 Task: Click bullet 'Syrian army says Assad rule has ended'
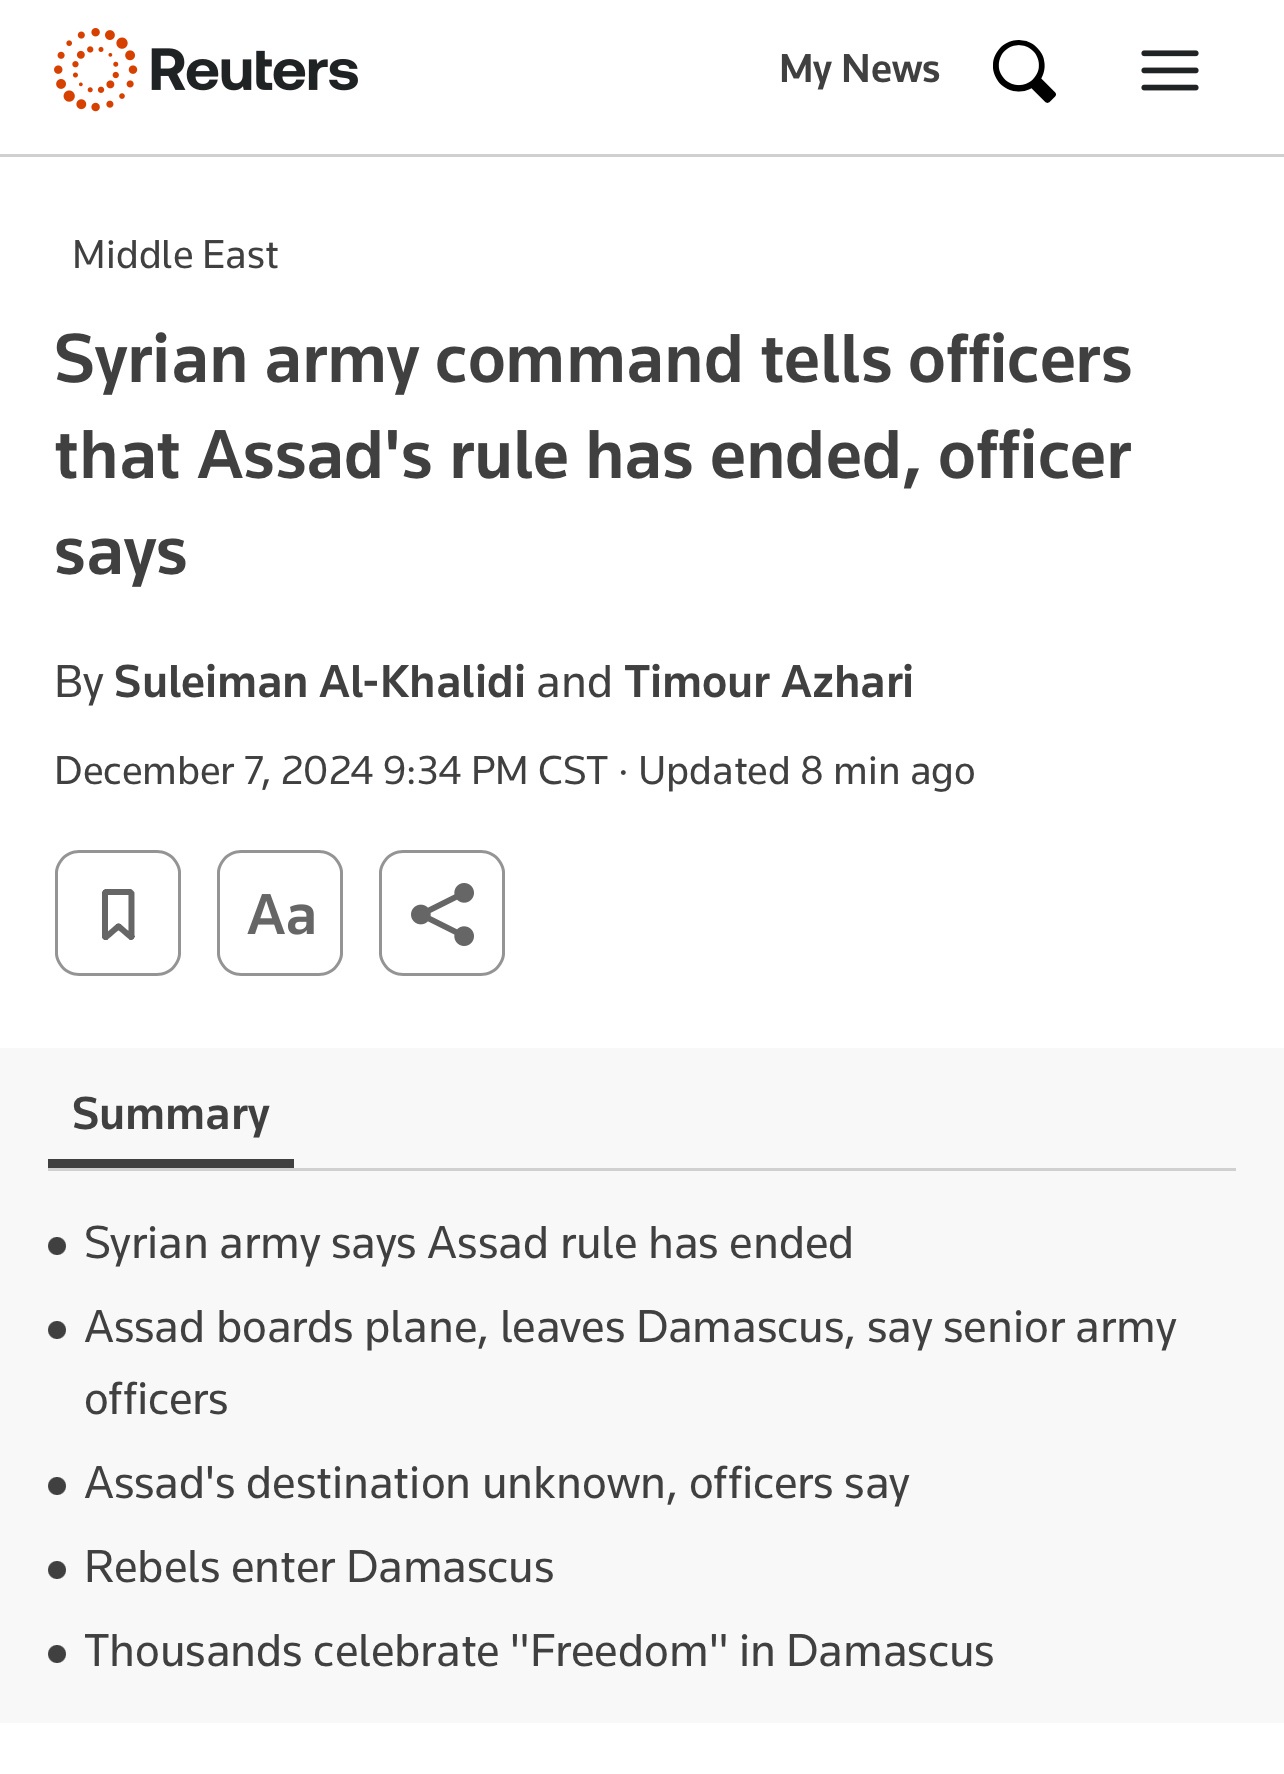(468, 1244)
